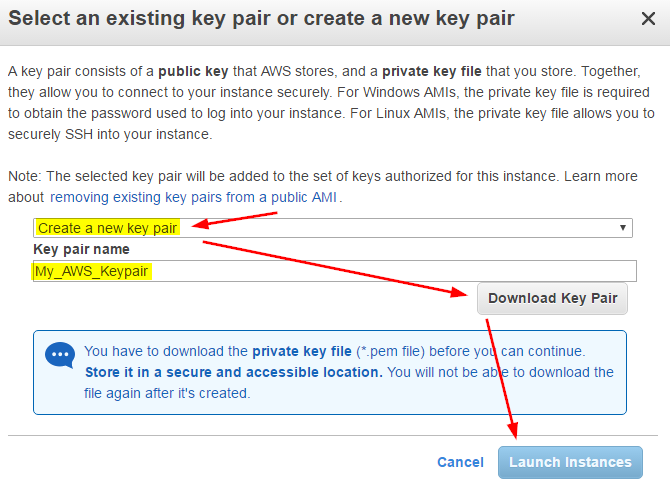Open 'removing existing key pairs from a public AMI' link
Image resolution: width=670 pixels, height=492 pixels.
click(x=194, y=197)
